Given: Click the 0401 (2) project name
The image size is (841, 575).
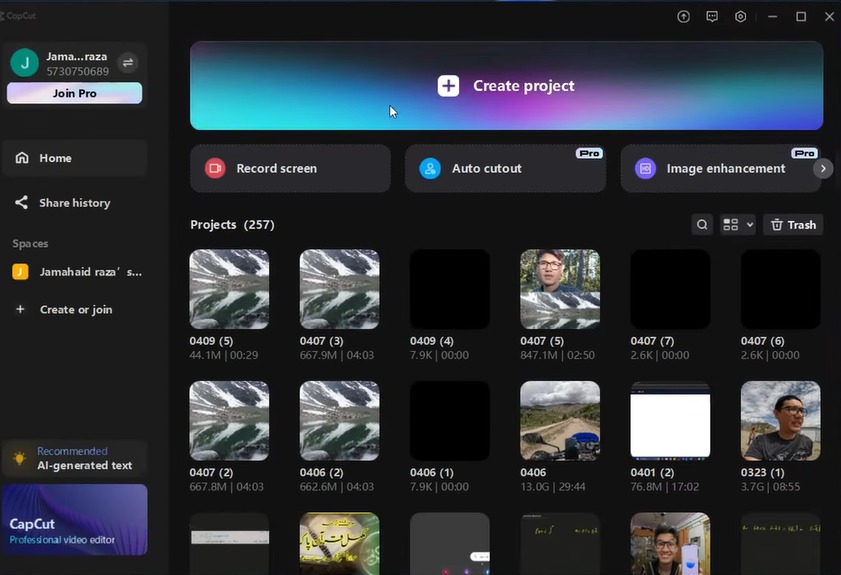Looking at the screenshot, I should (652, 473).
